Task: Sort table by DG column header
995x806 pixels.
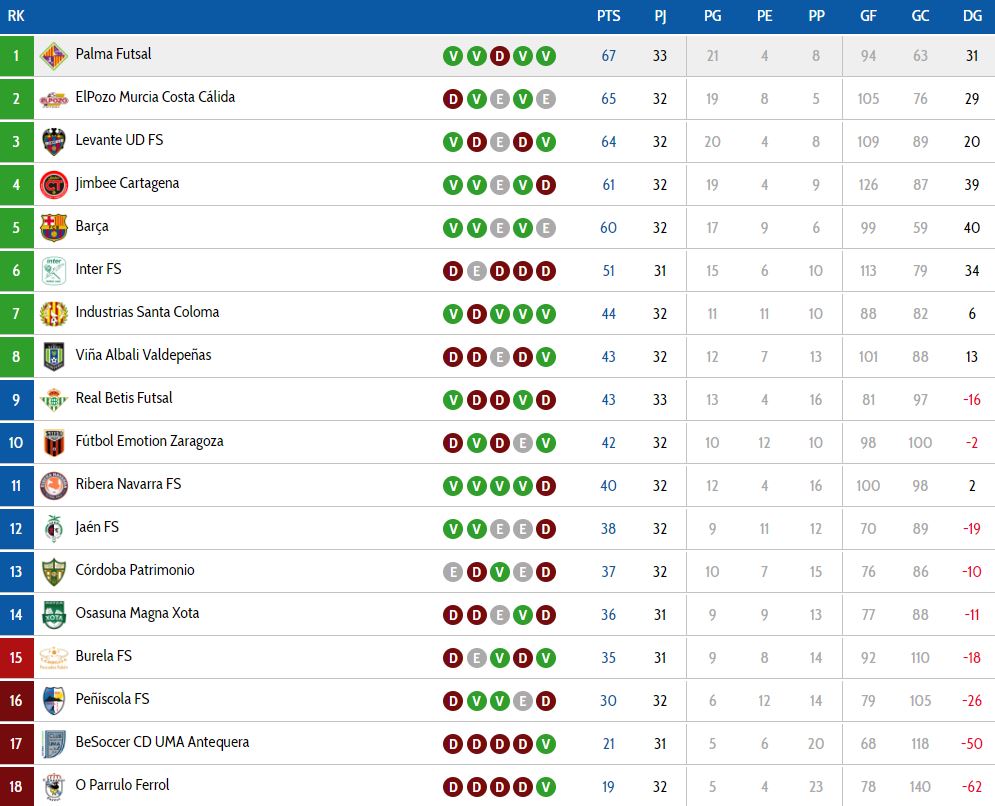Action: coord(972,16)
